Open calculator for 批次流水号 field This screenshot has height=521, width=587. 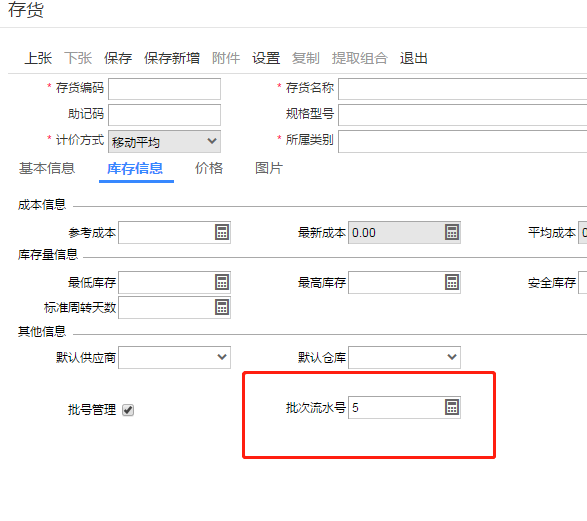(x=452, y=407)
